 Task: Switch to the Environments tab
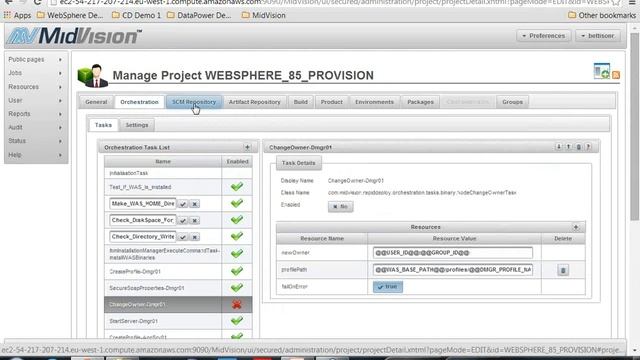[x=374, y=102]
